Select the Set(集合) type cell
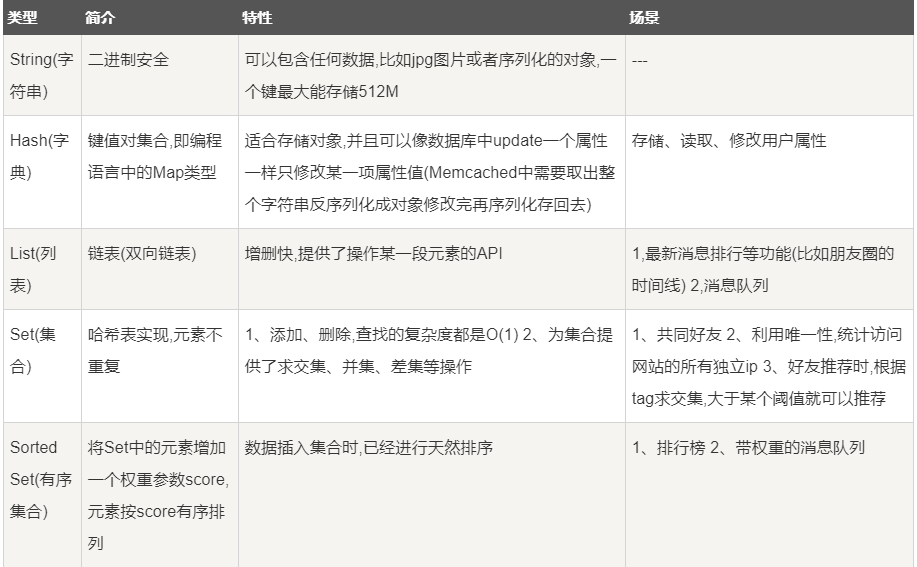 pyautogui.click(x=42, y=366)
